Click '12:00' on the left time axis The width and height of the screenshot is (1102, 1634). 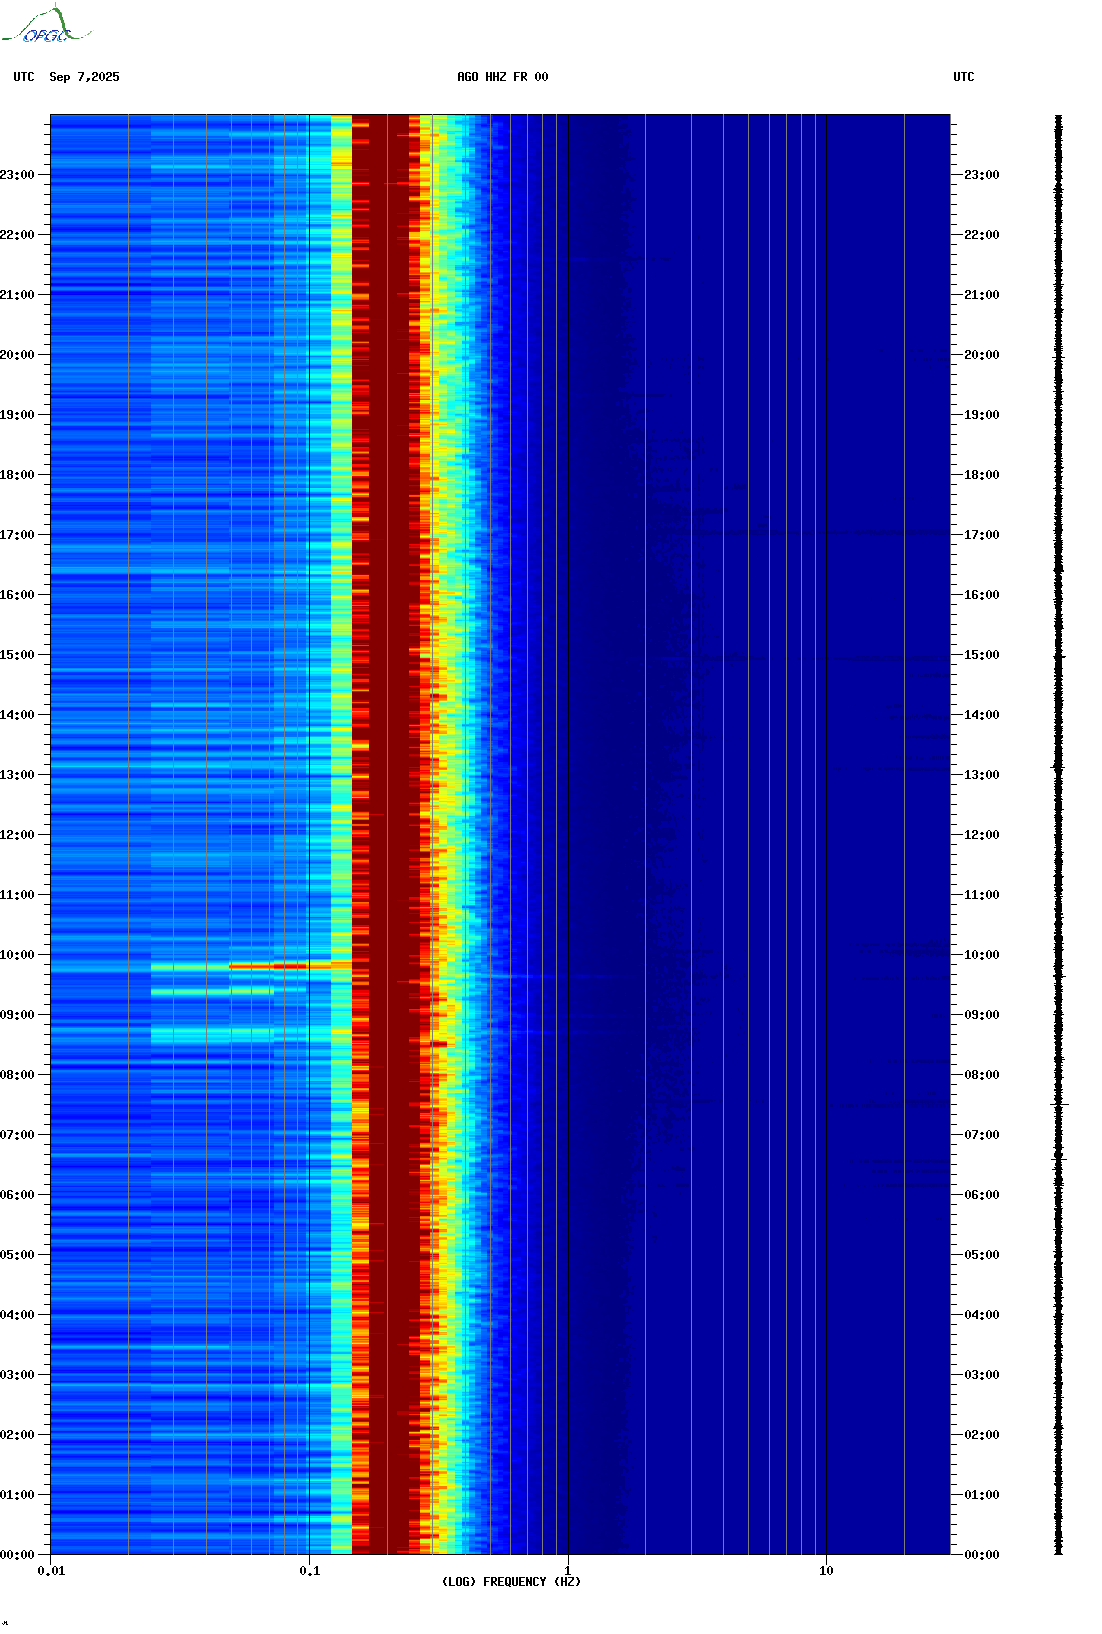(x=17, y=835)
